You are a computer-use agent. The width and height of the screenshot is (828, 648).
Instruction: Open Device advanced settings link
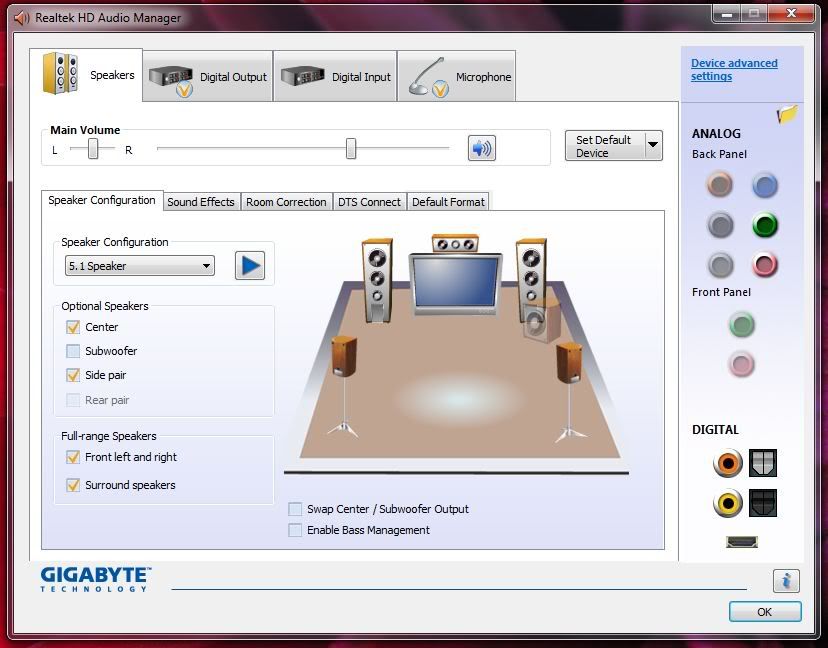733,70
